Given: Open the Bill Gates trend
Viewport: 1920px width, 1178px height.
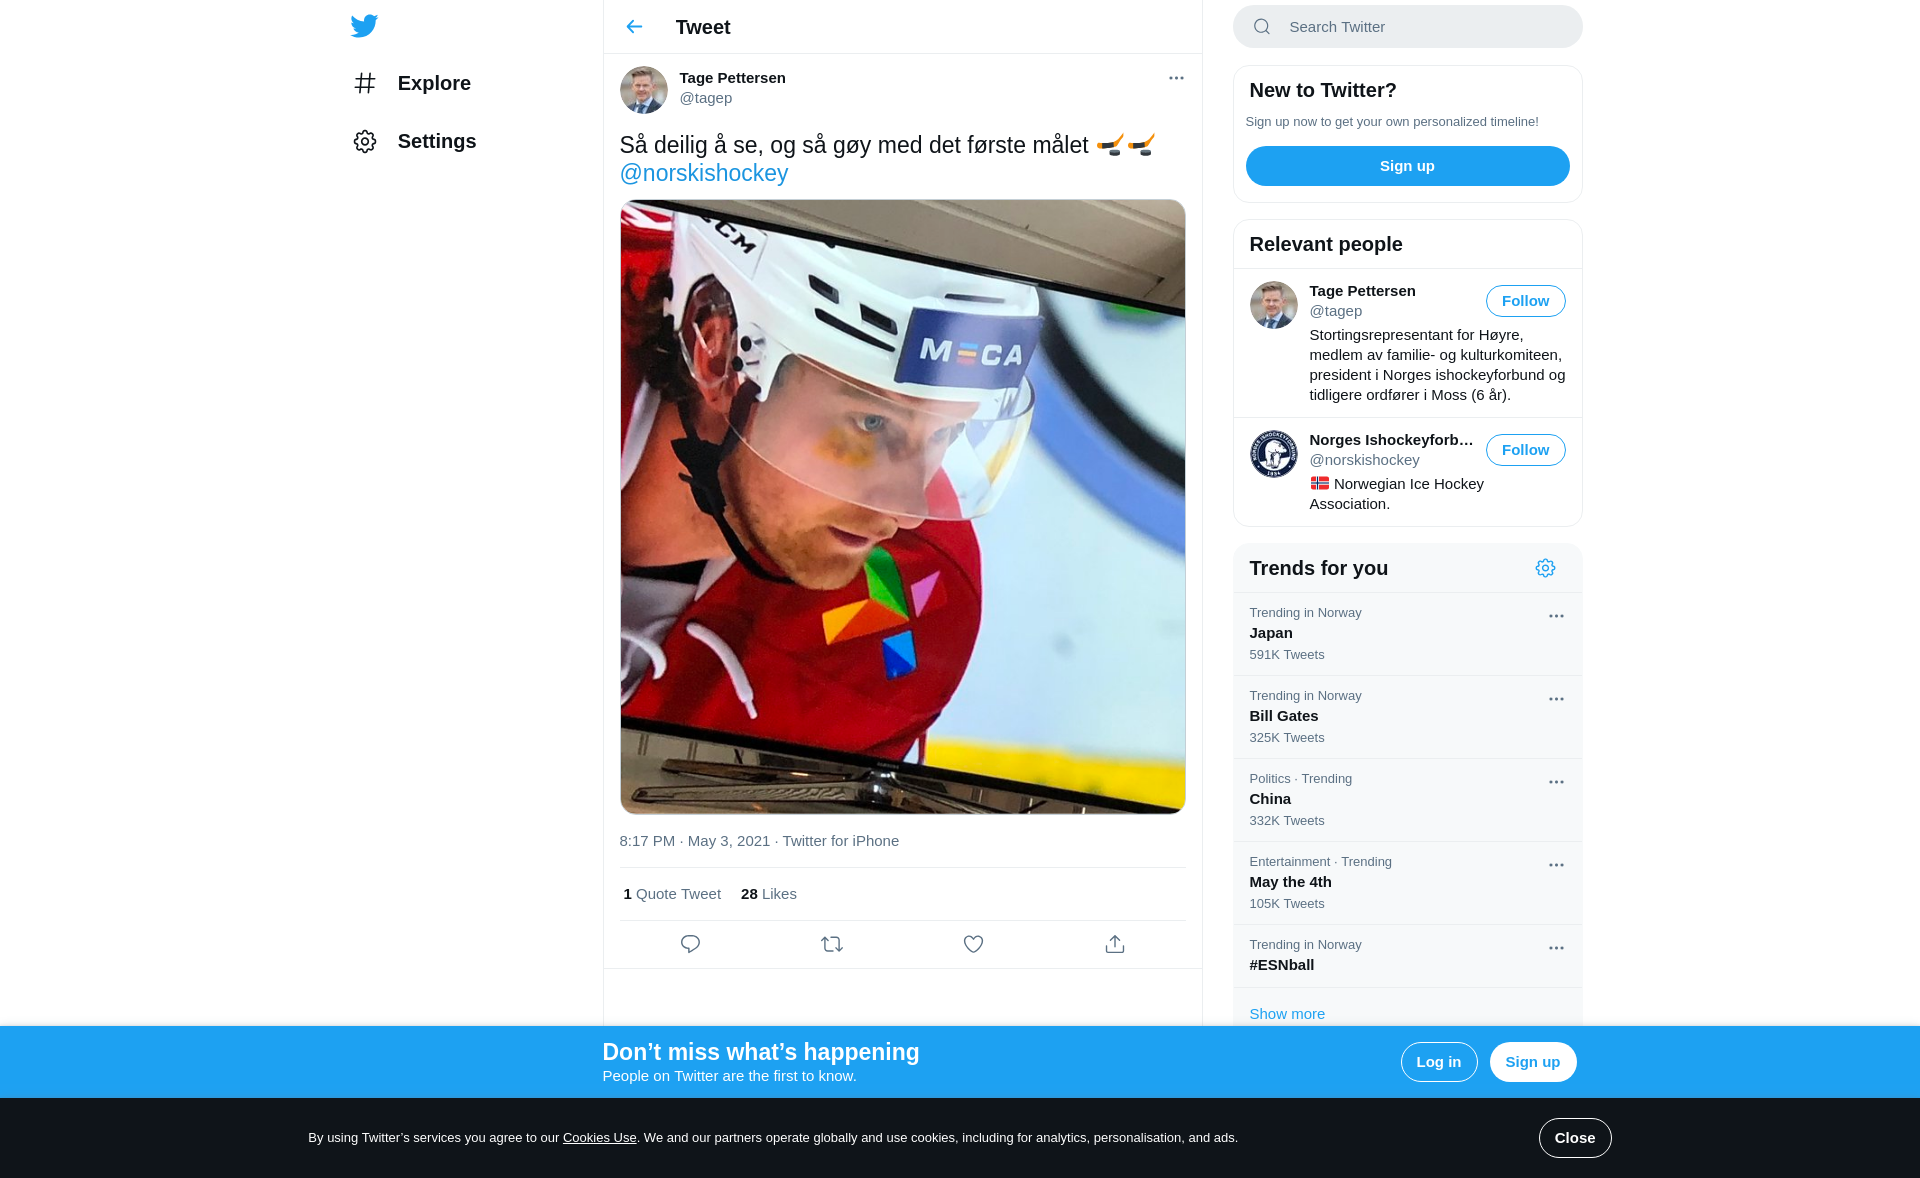Looking at the screenshot, I should (1408, 717).
